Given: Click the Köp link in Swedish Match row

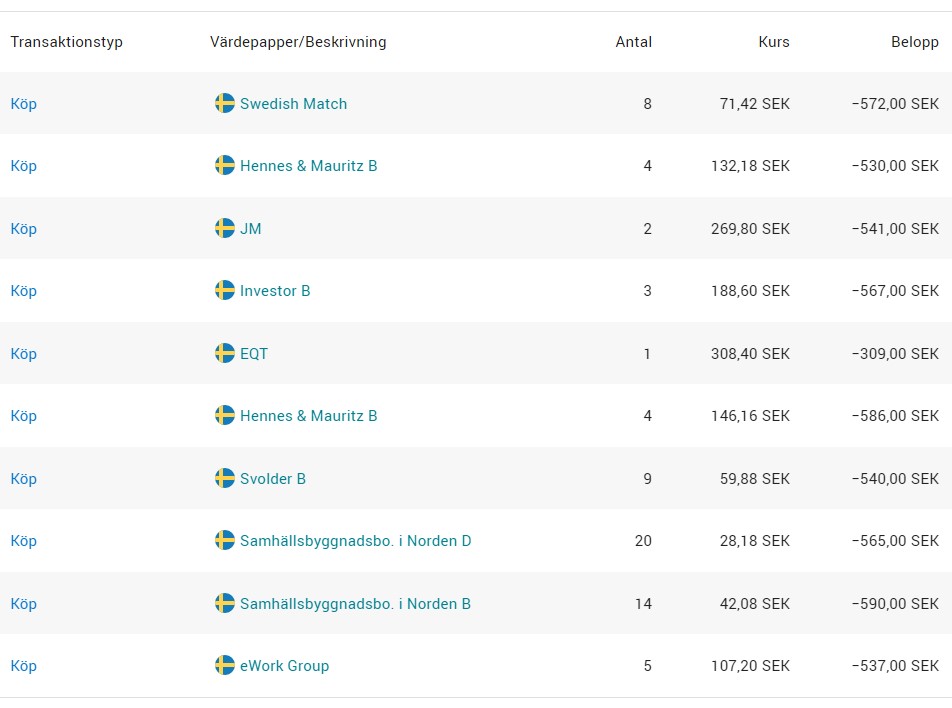Looking at the screenshot, I should [24, 104].
